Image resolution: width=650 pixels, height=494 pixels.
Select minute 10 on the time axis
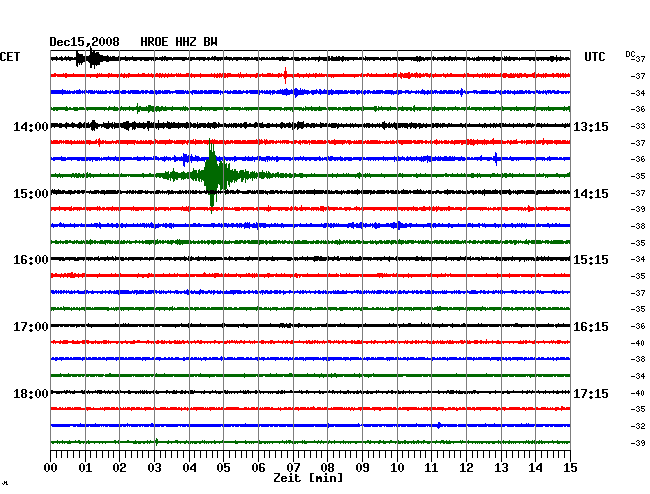pos(397,468)
